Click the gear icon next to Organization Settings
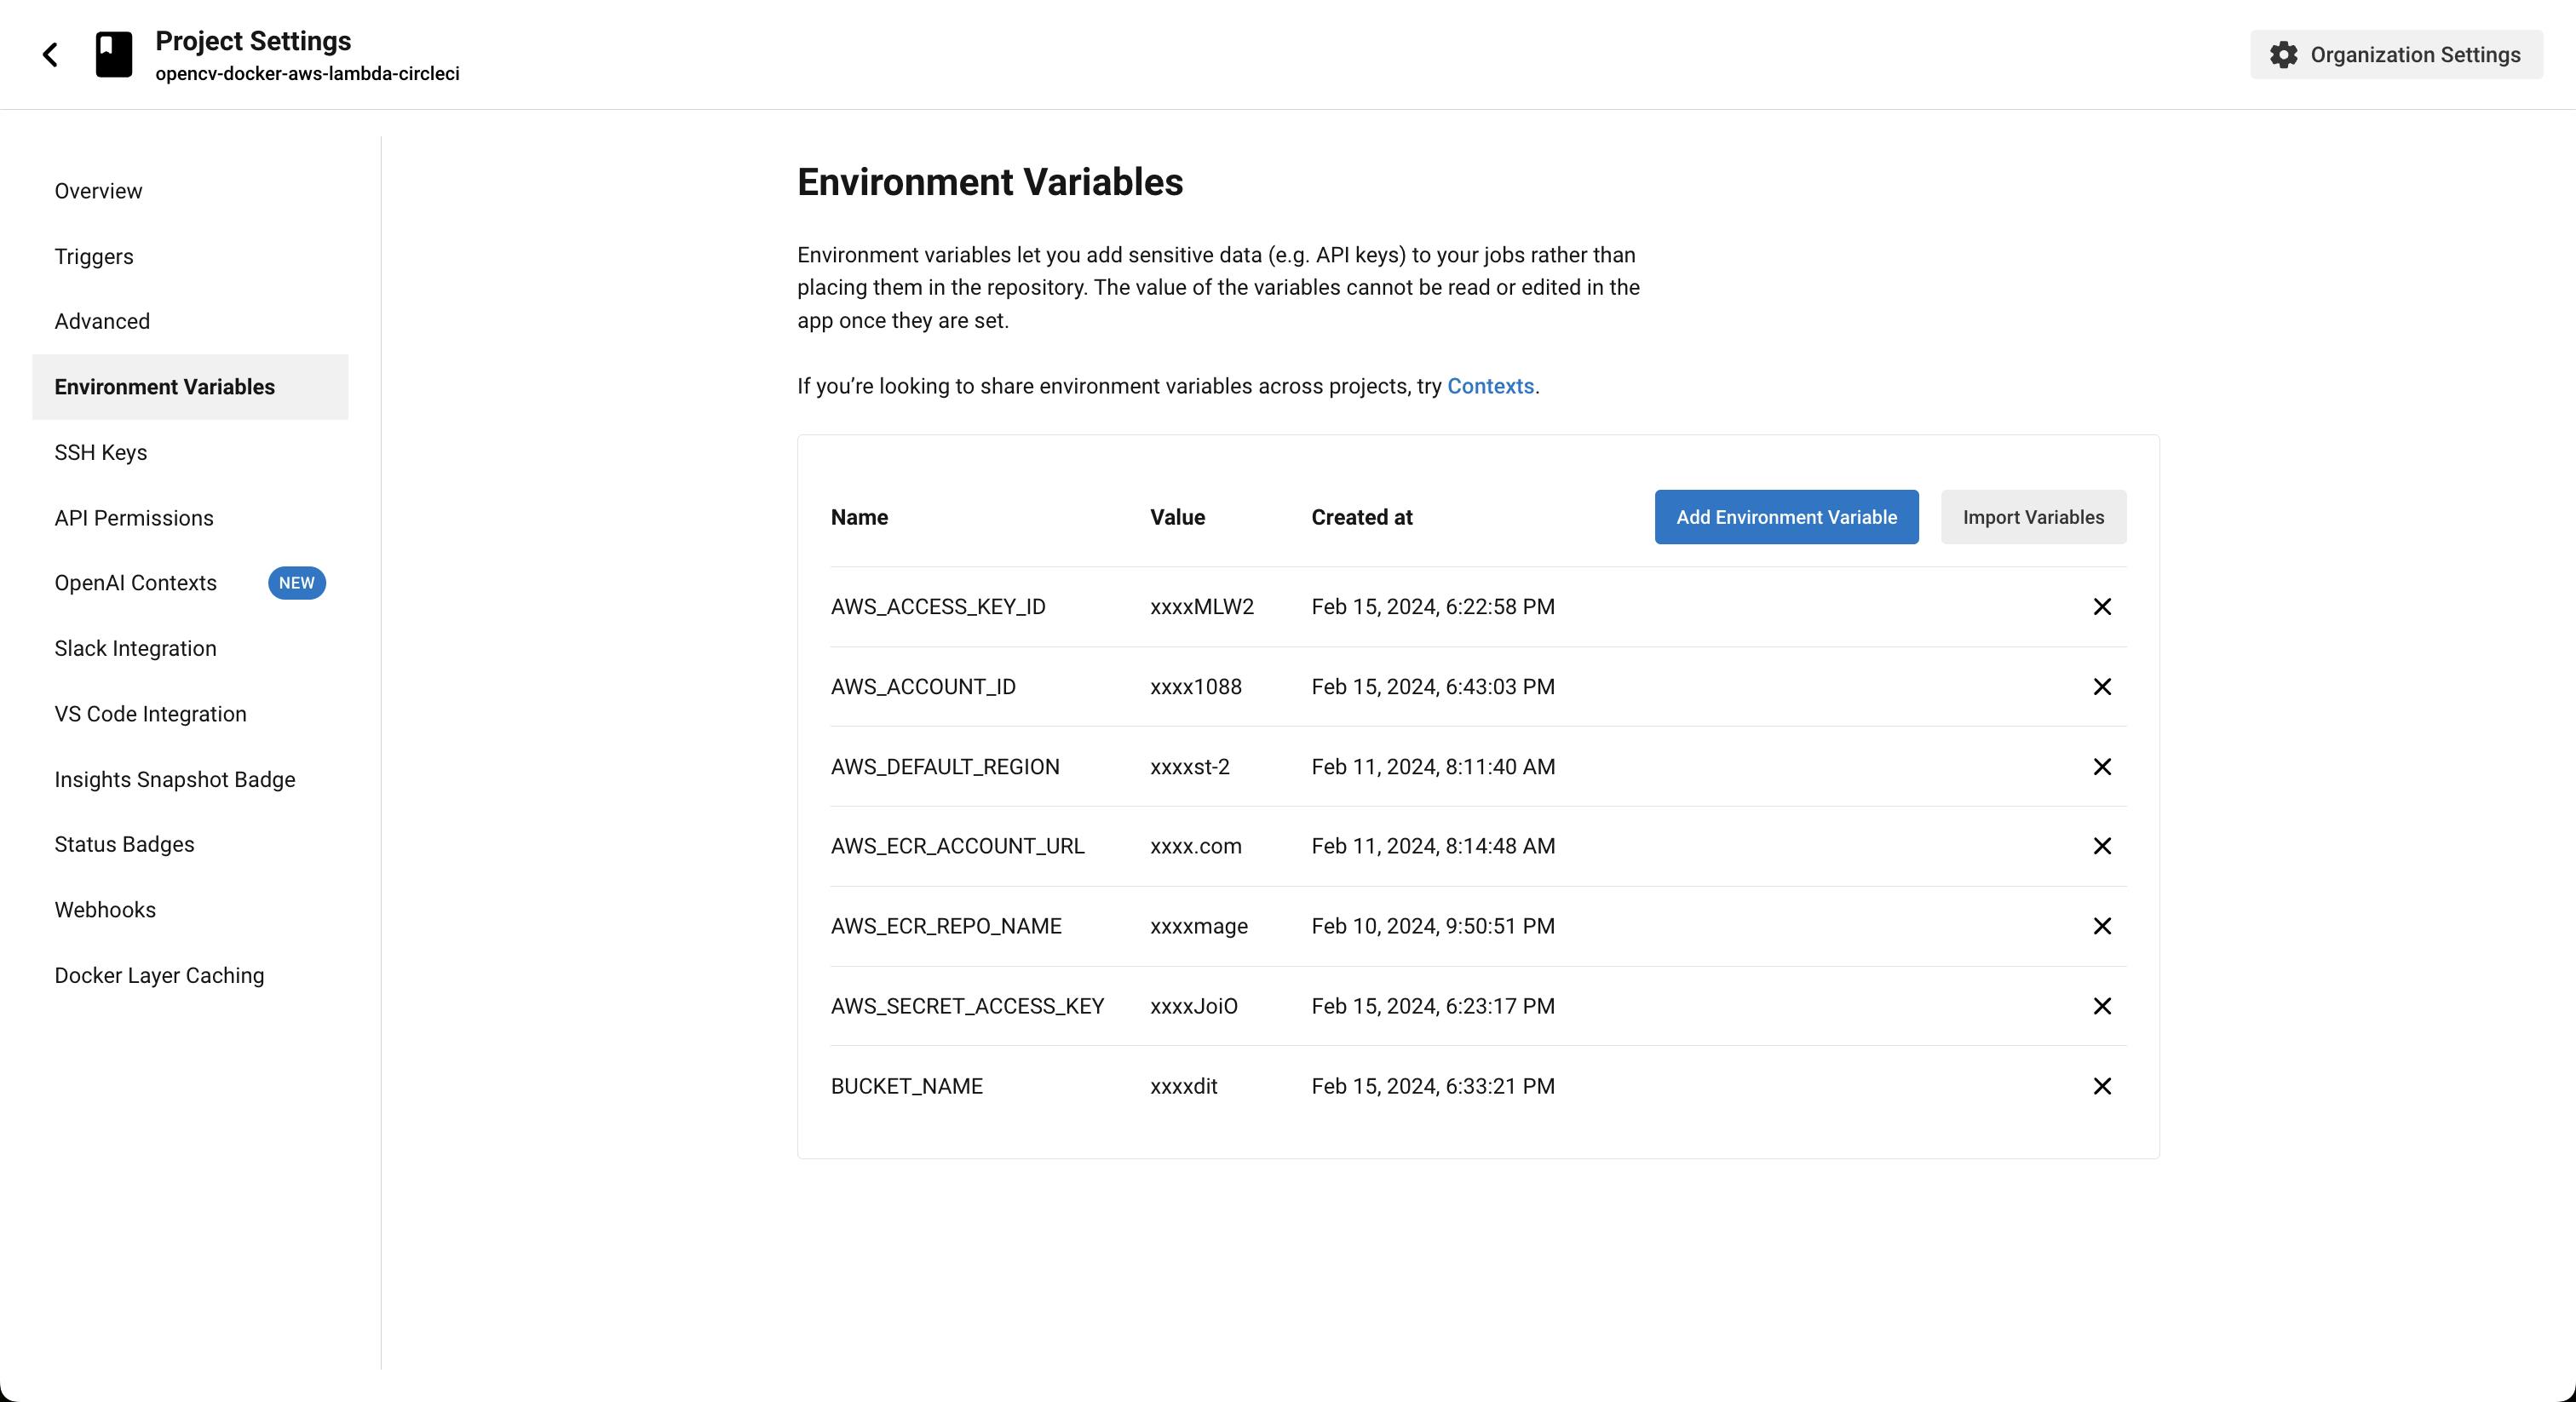 (2285, 55)
